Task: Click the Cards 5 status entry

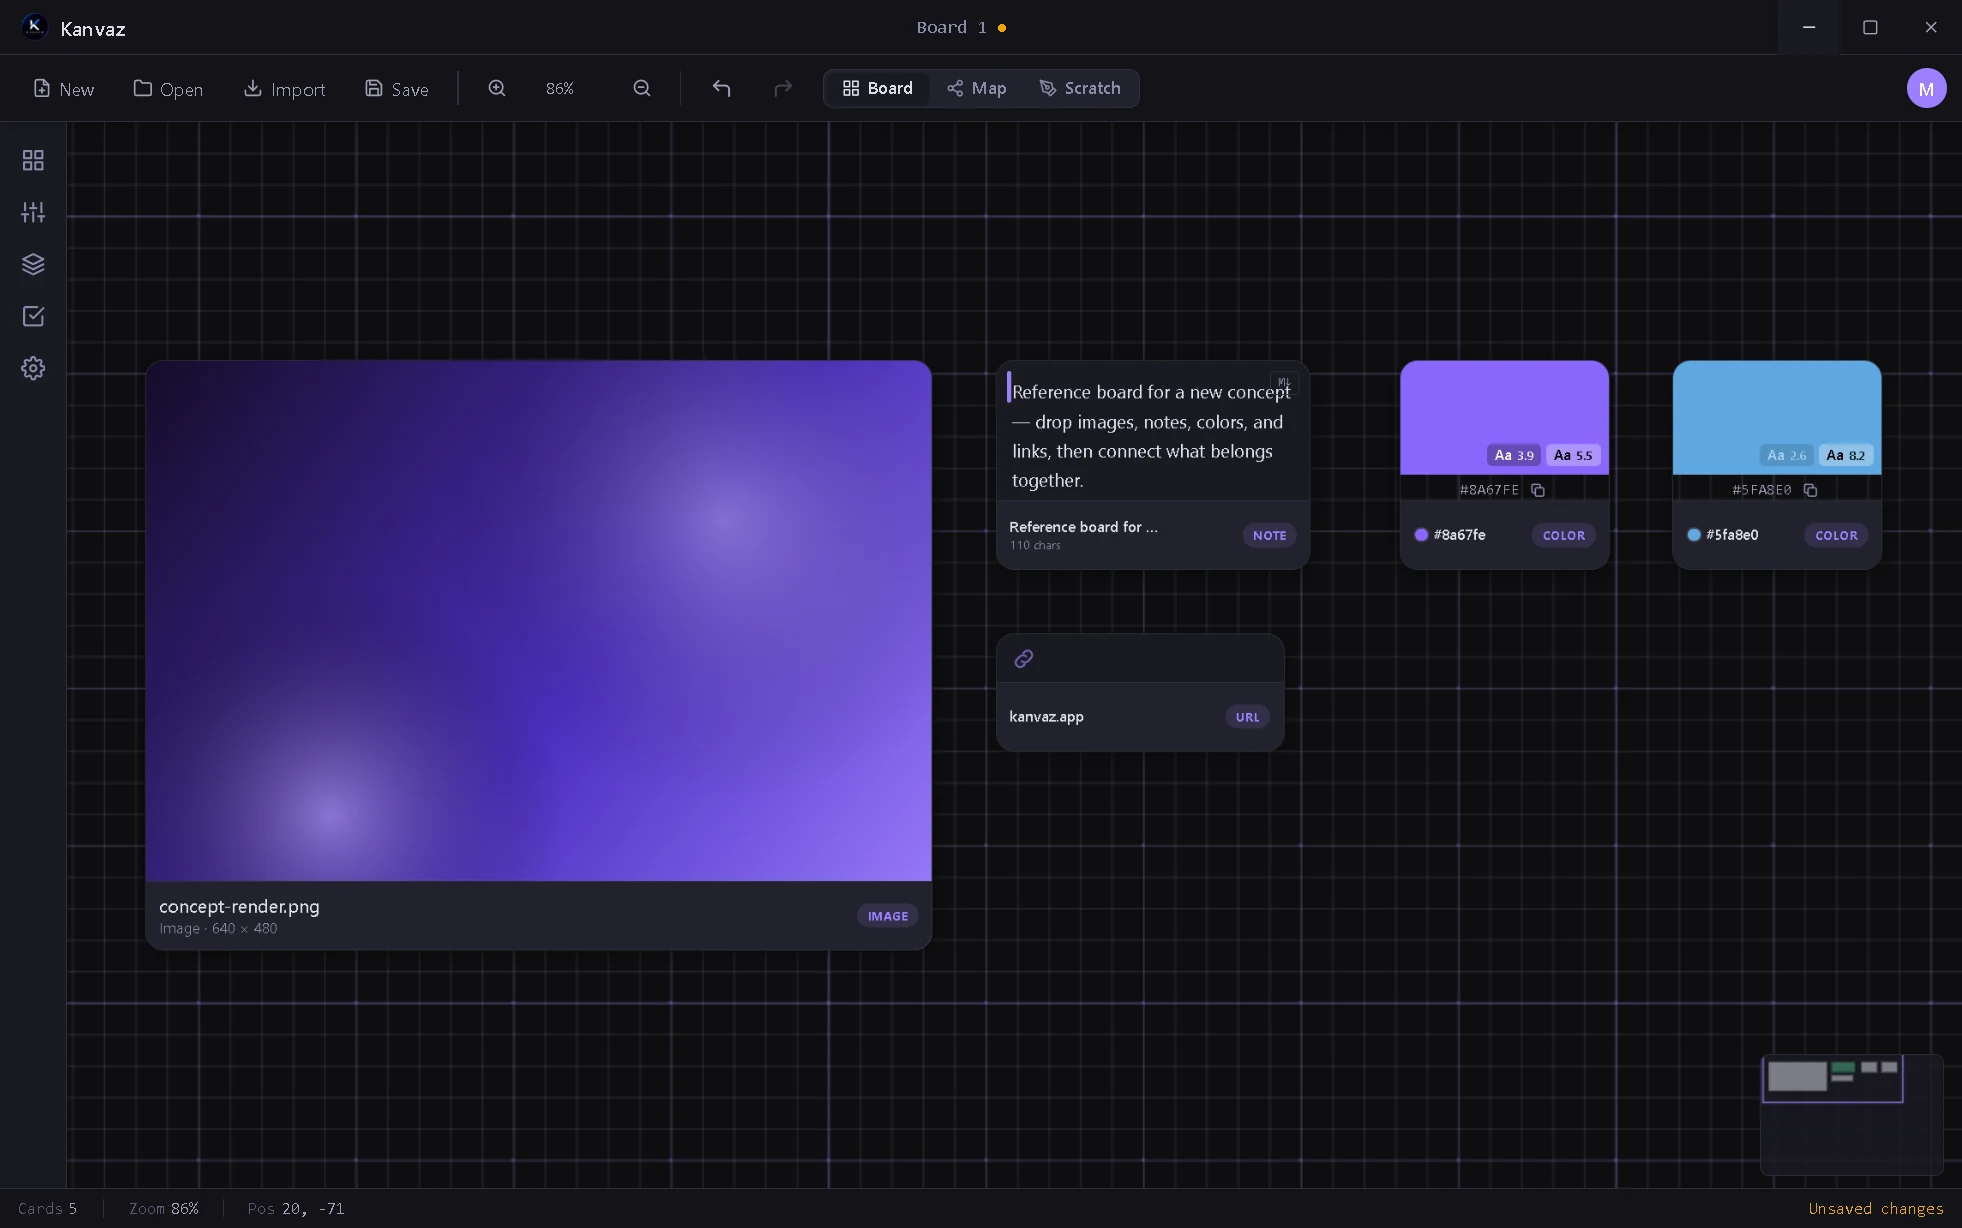Action: pos(47,1208)
